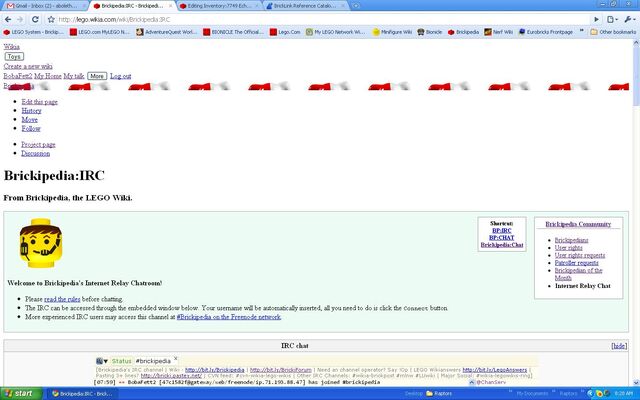
Task: Follow this page via Follow link
Action: (x=31, y=129)
